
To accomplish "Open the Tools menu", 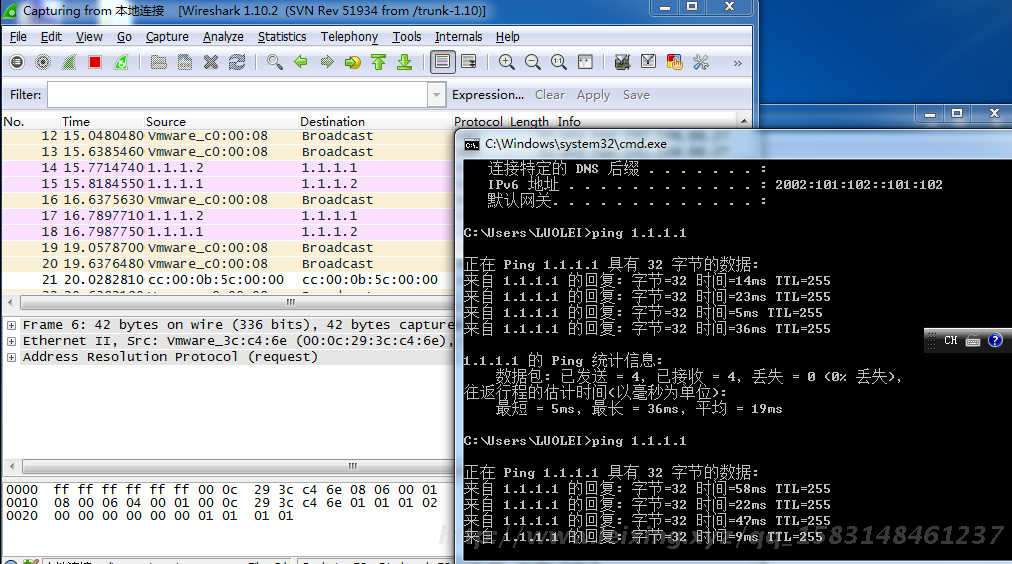I will (x=407, y=37).
